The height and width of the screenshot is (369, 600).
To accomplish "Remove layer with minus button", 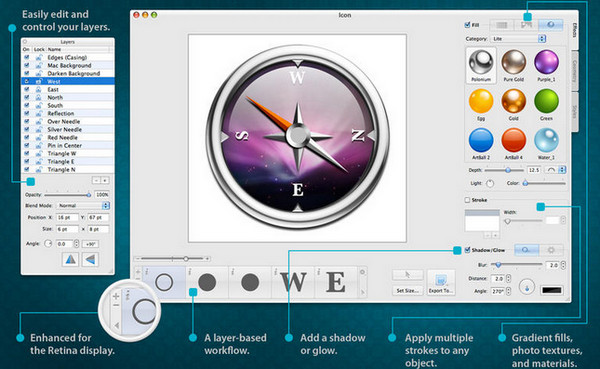I will [x=96, y=180].
